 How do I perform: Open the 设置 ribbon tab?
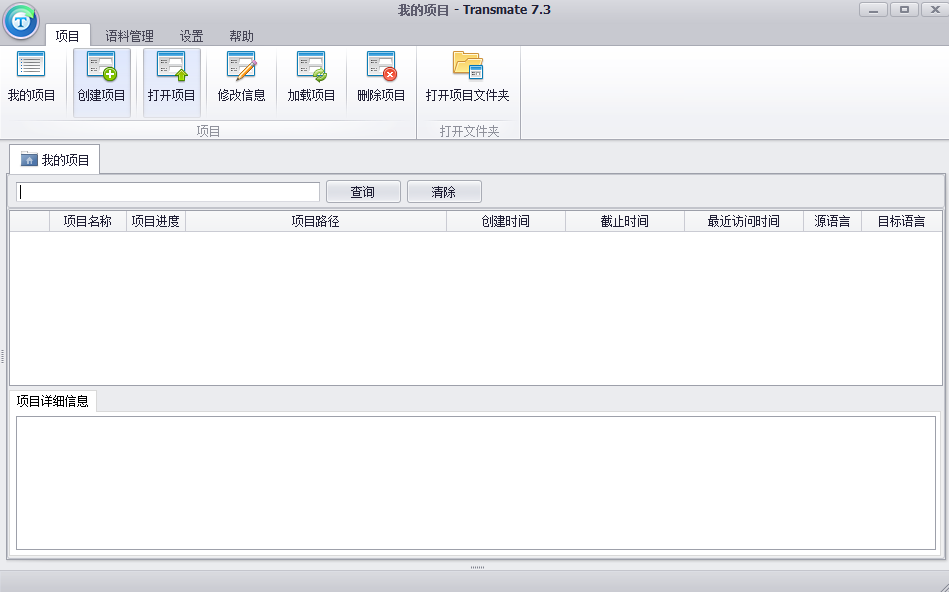191,36
